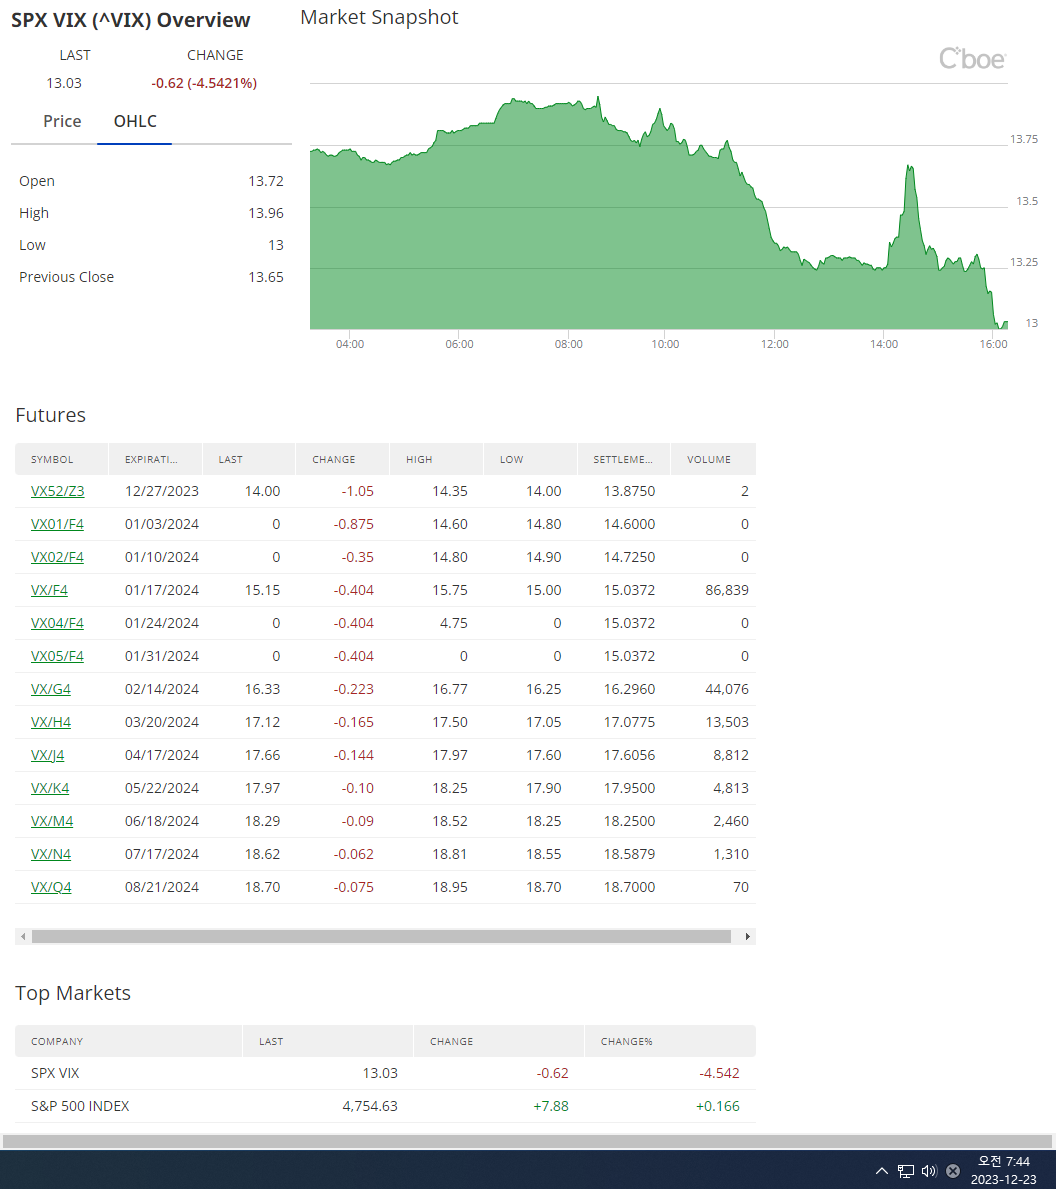Sort futures by CHANGE column header
This screenshot has width=1056, height=1189.
coord(343,460)
